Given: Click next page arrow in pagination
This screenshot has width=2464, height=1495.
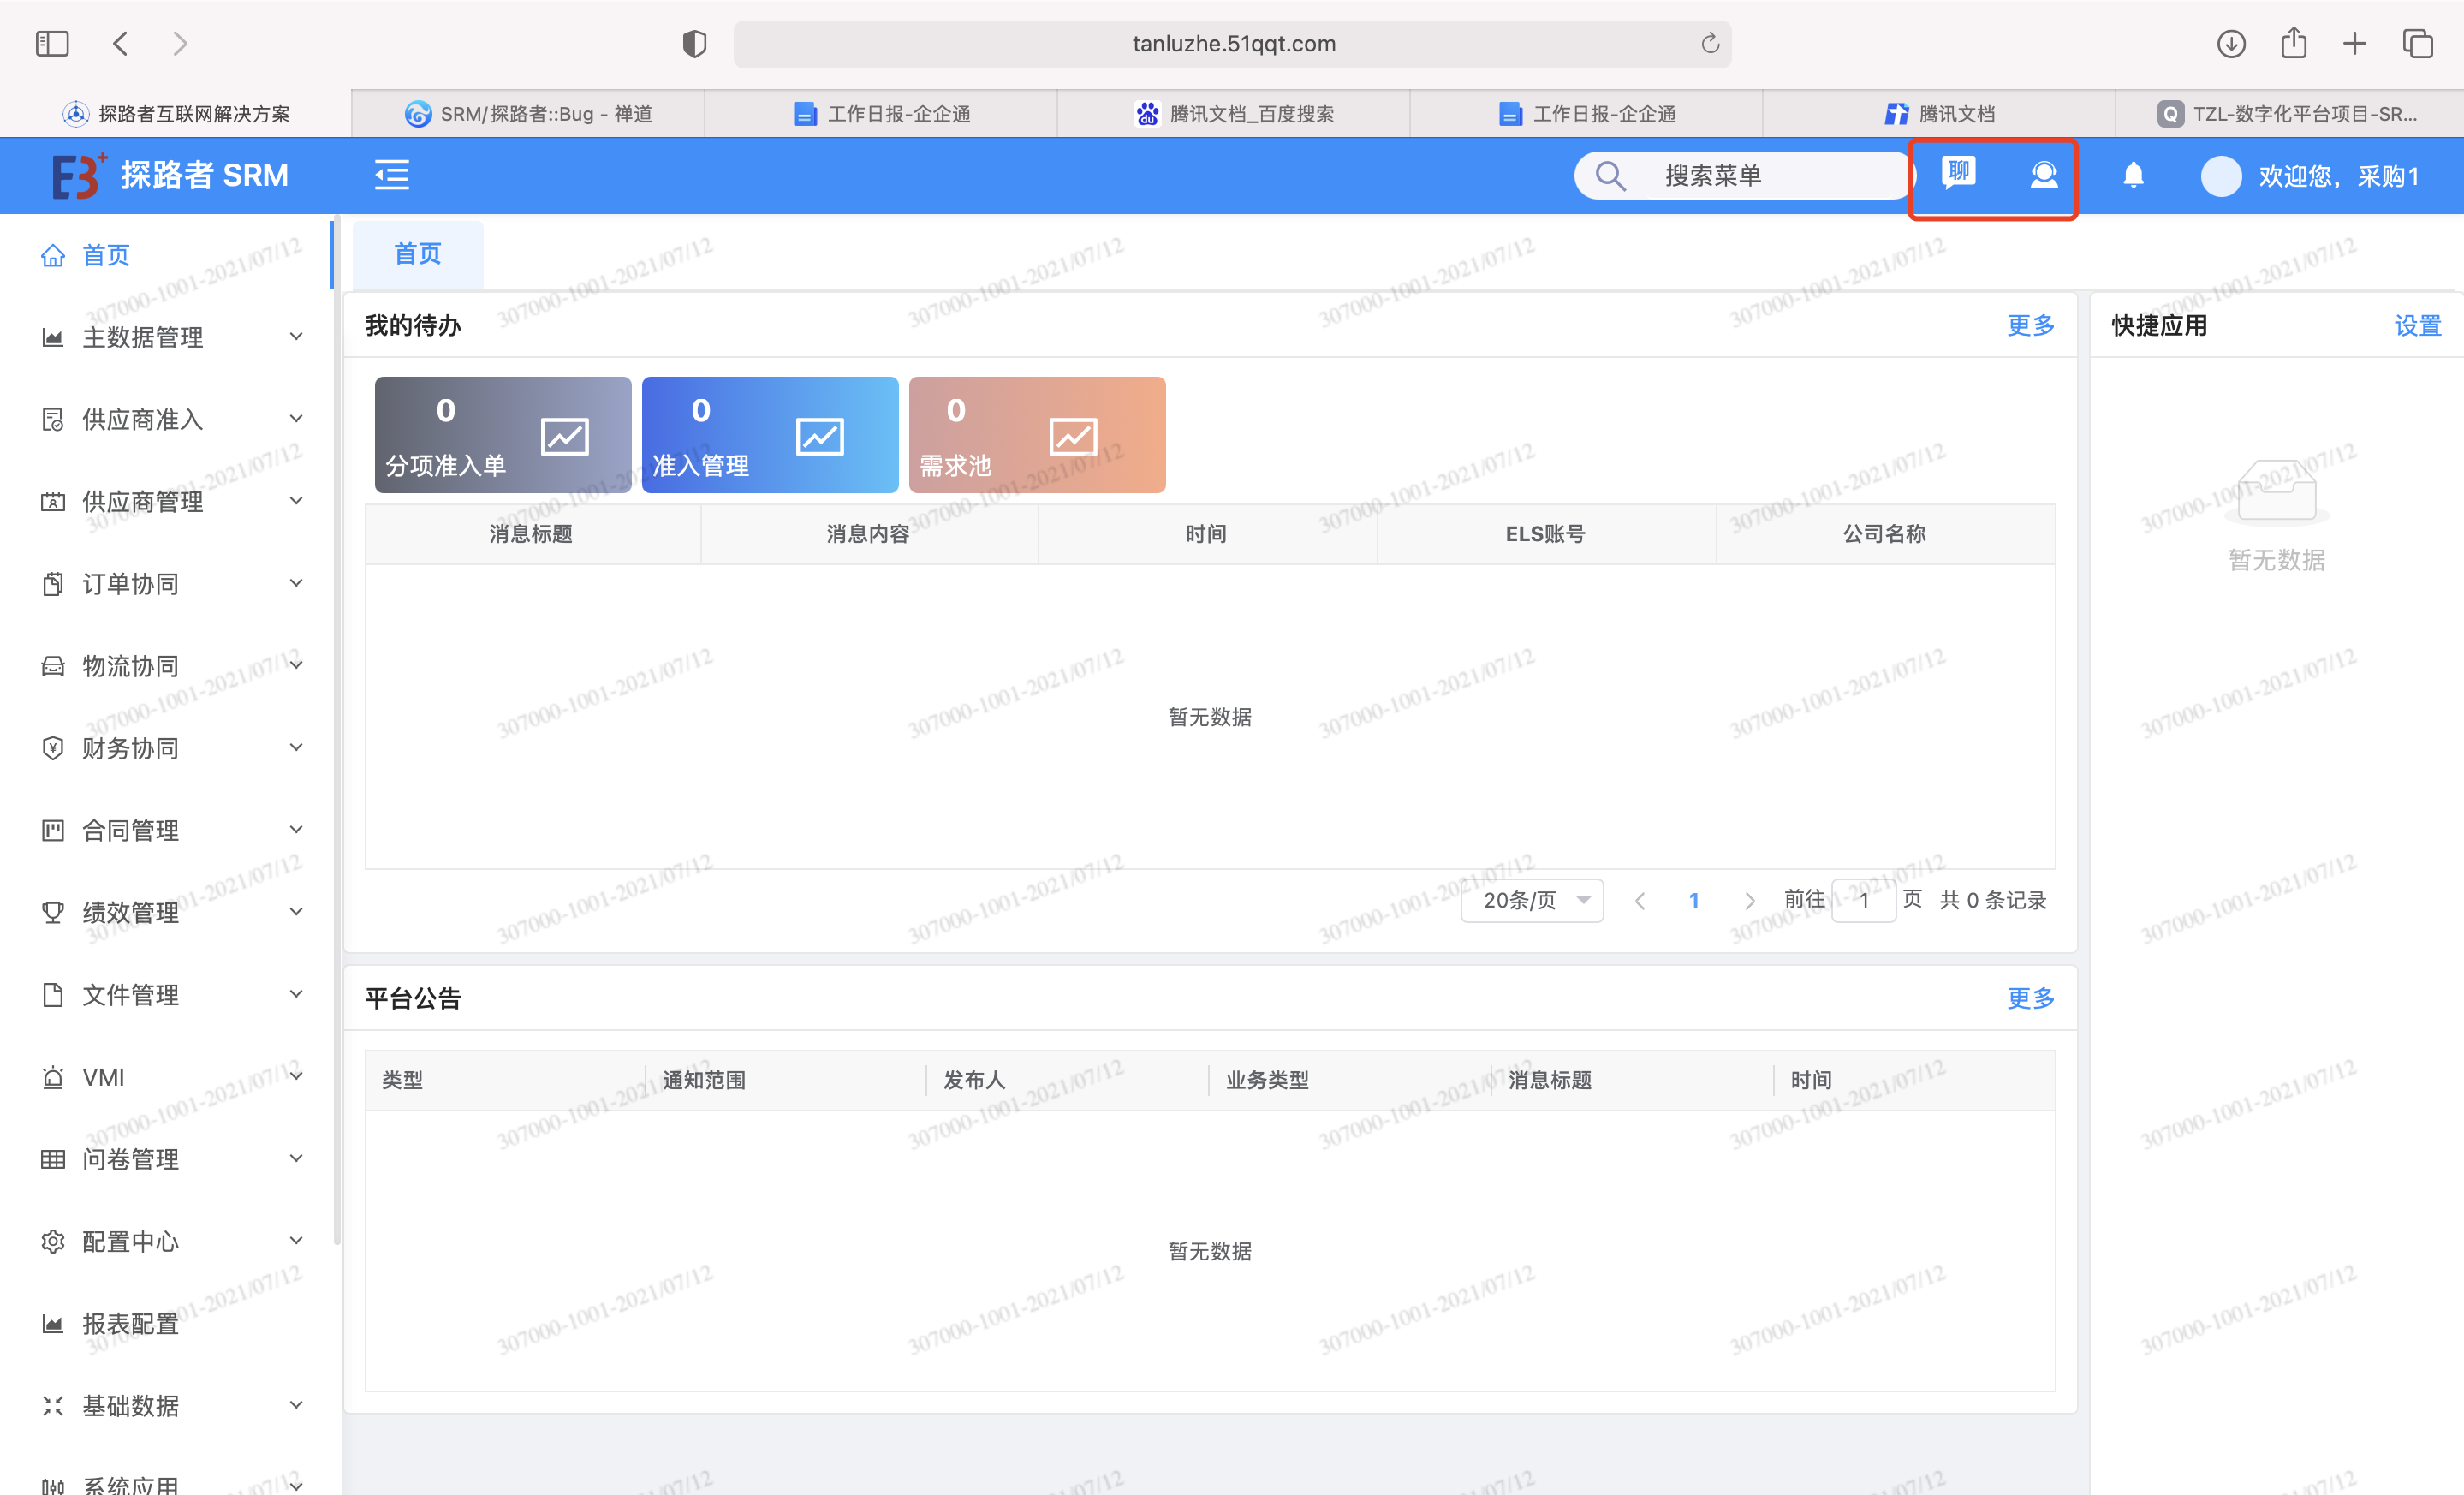Looking at the screenshot, I should coord(1749,900).
